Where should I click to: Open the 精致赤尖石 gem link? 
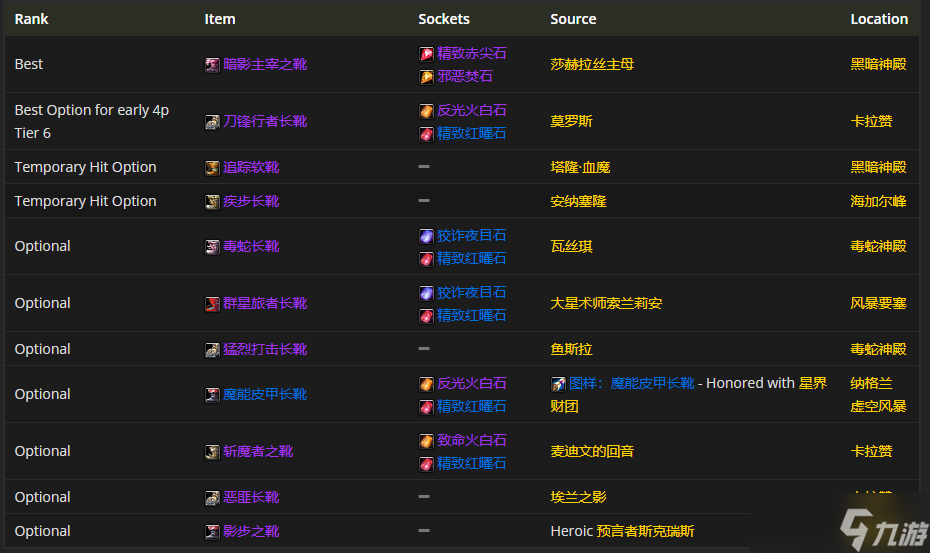click(472, 53)
